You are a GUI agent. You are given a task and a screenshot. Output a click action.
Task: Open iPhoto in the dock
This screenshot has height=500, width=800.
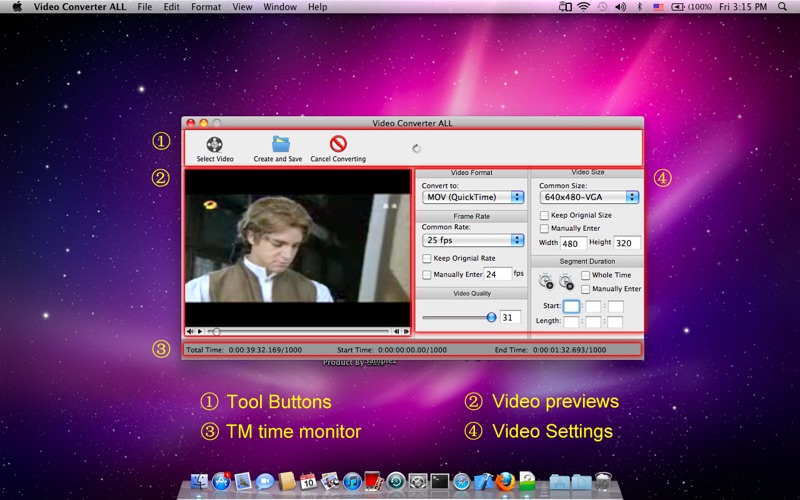(x=330, y=481)
